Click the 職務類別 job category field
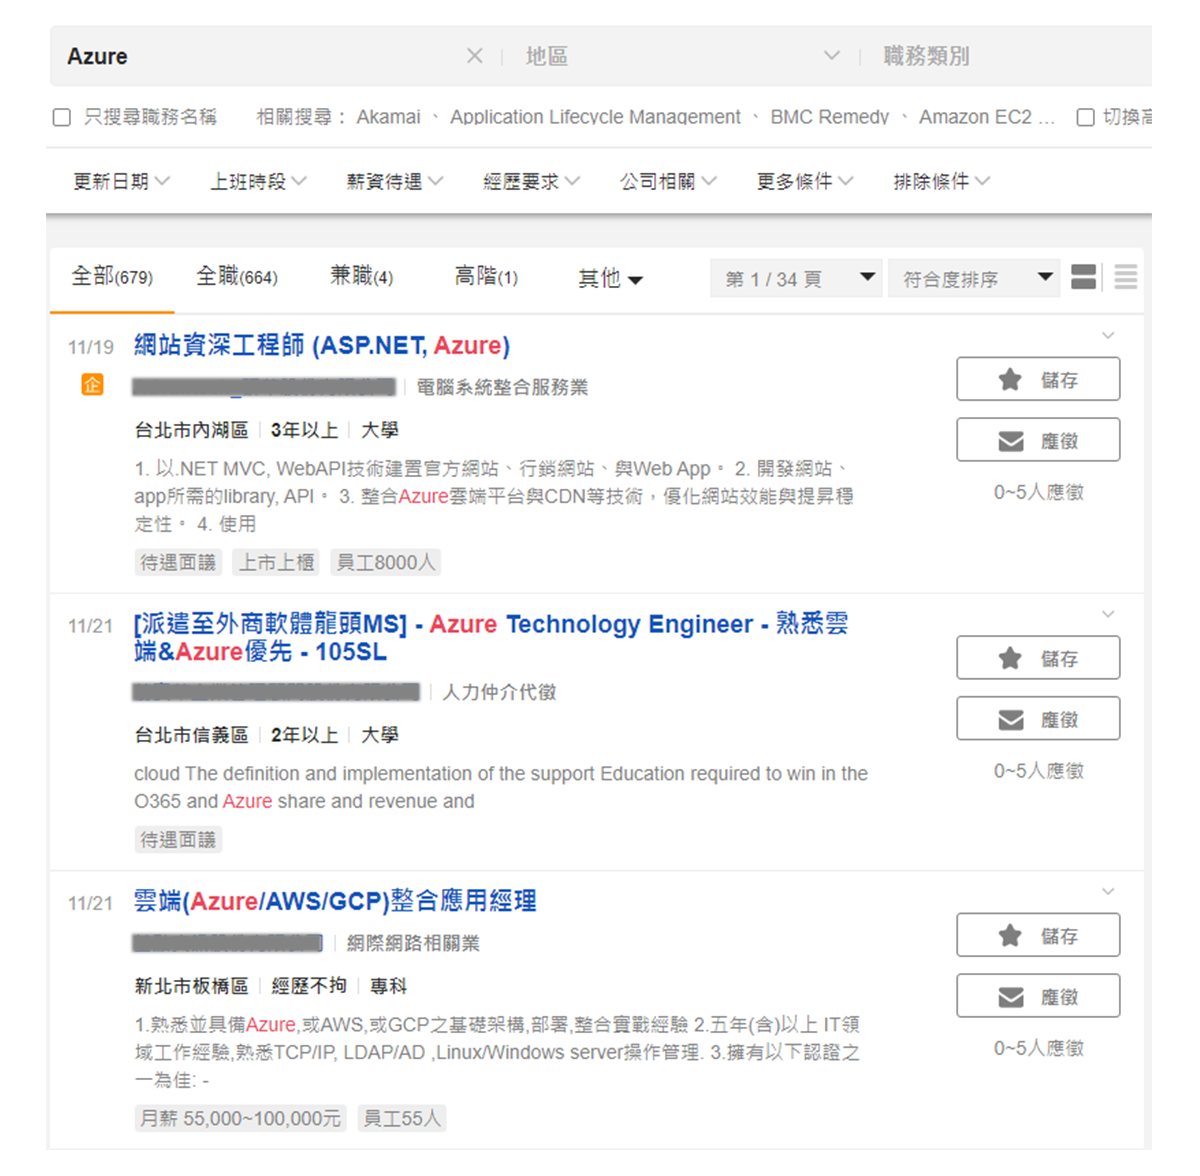Viewport: 1200px width, 1176px height. [x=1010, y=56]
